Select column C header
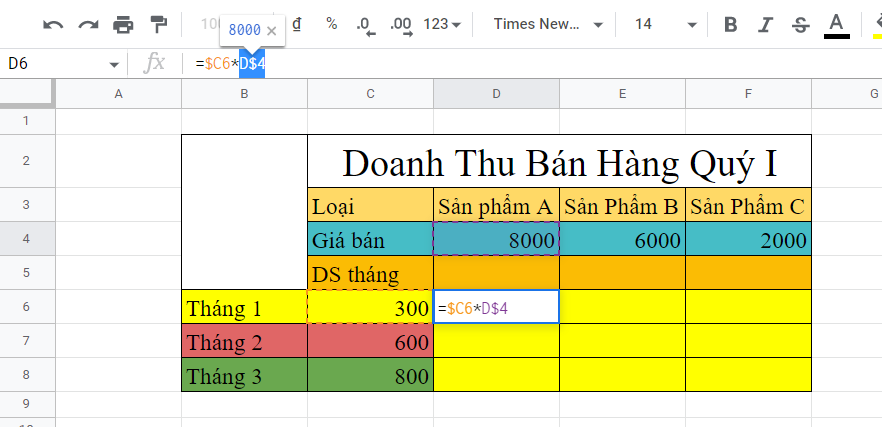882x427 pixels. pos(370,94)
